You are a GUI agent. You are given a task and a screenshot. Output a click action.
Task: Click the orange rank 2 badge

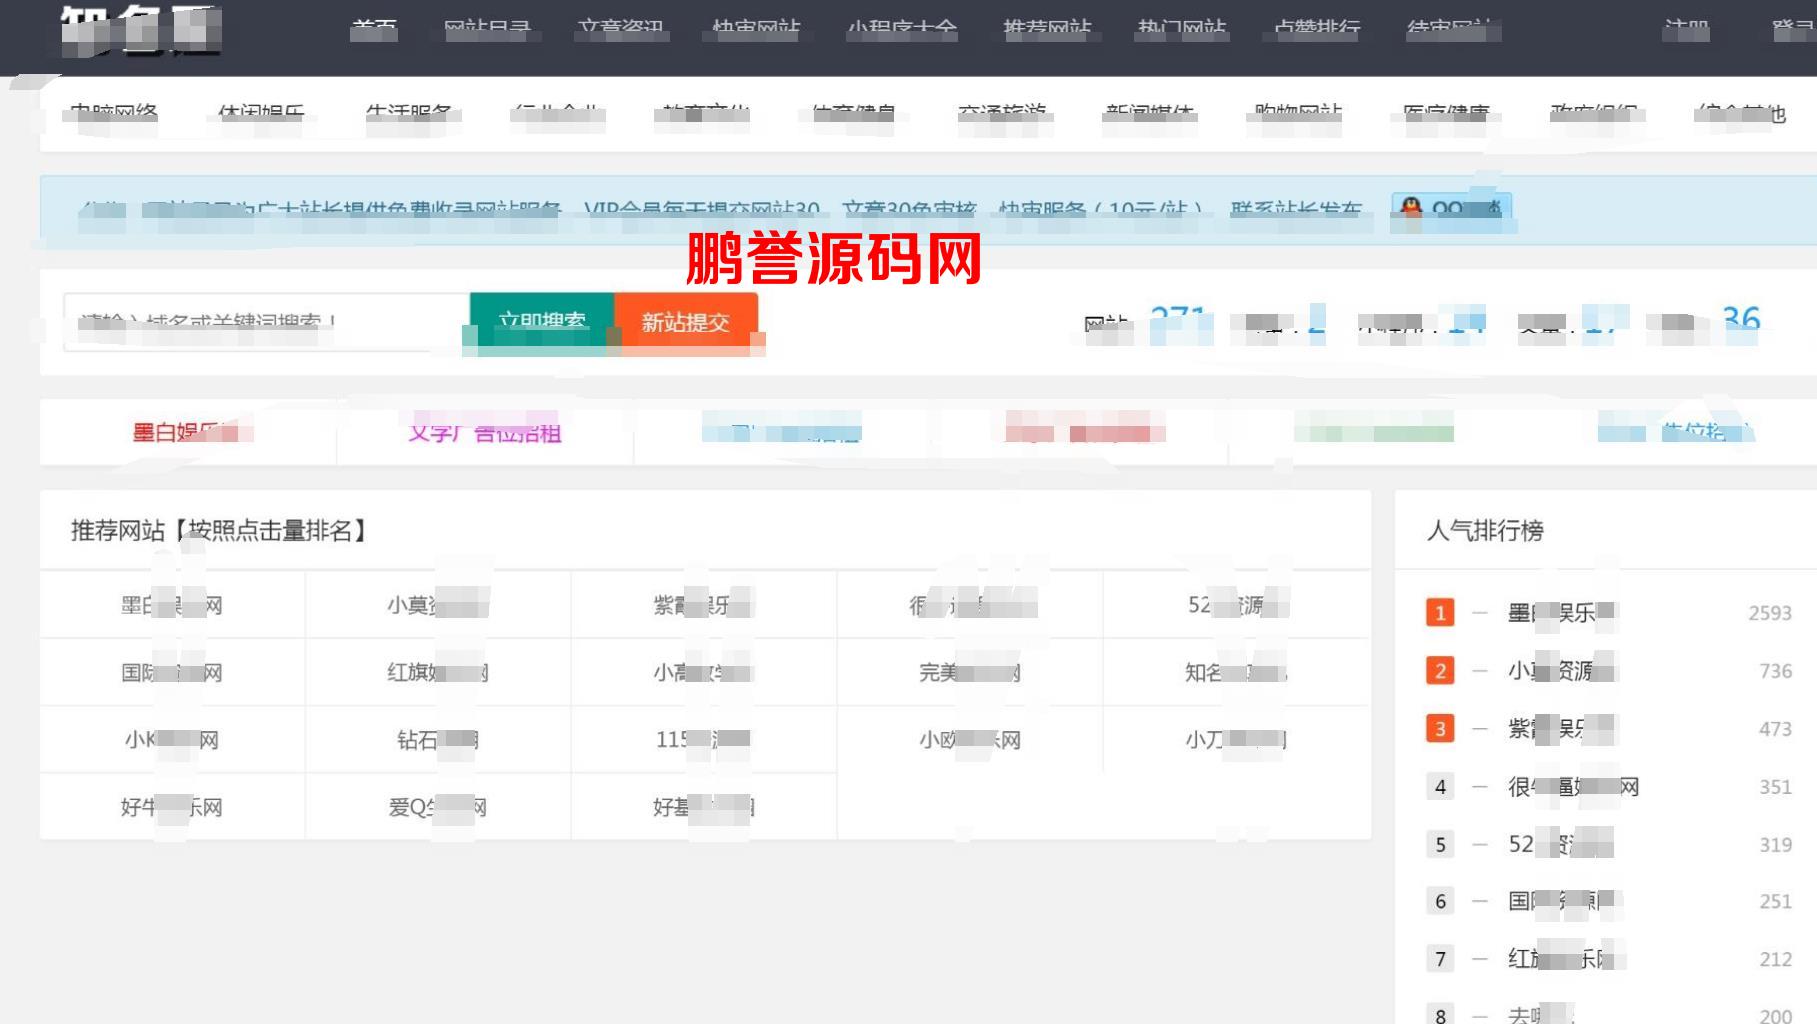(1440, 671)
